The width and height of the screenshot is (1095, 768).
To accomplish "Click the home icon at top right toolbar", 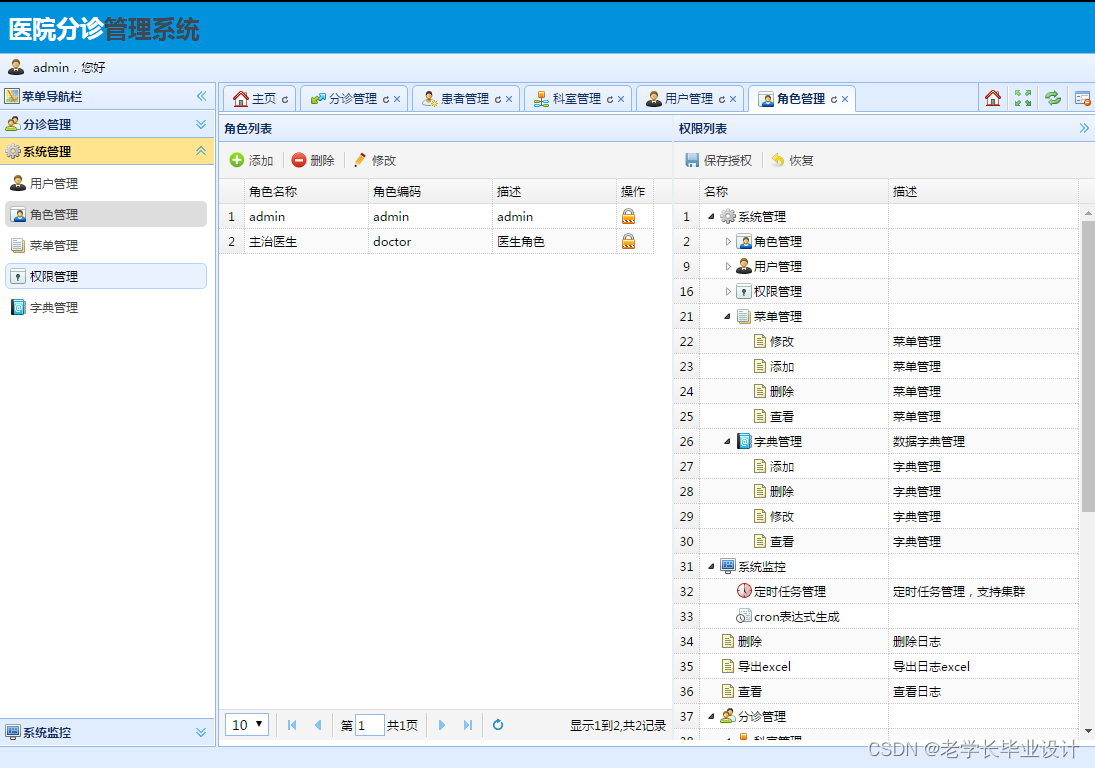I will [x=992, y=97].
